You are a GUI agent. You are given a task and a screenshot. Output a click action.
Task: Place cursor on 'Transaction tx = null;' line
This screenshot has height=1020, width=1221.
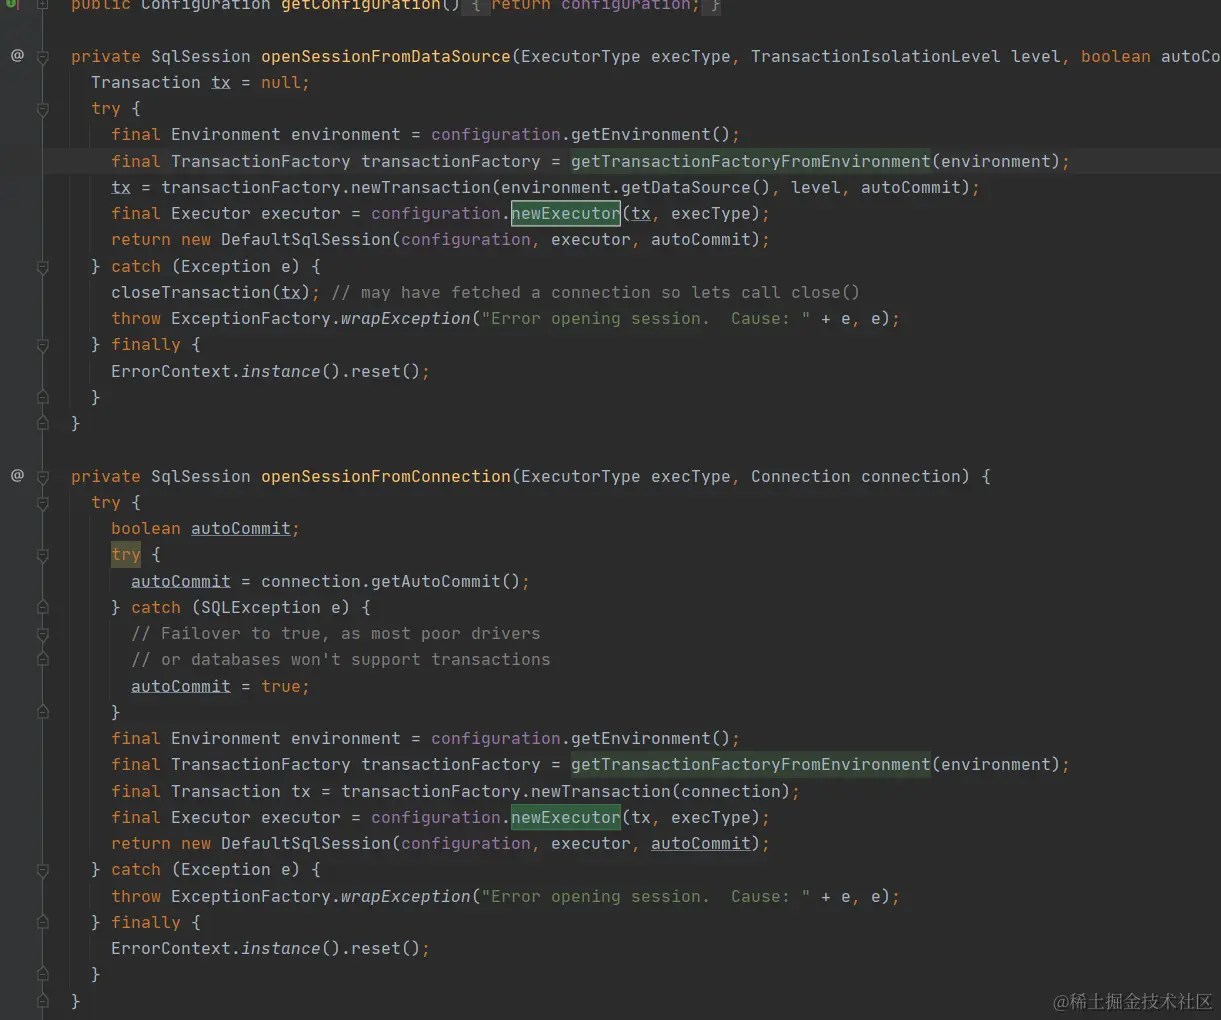(x=200, y=82)
